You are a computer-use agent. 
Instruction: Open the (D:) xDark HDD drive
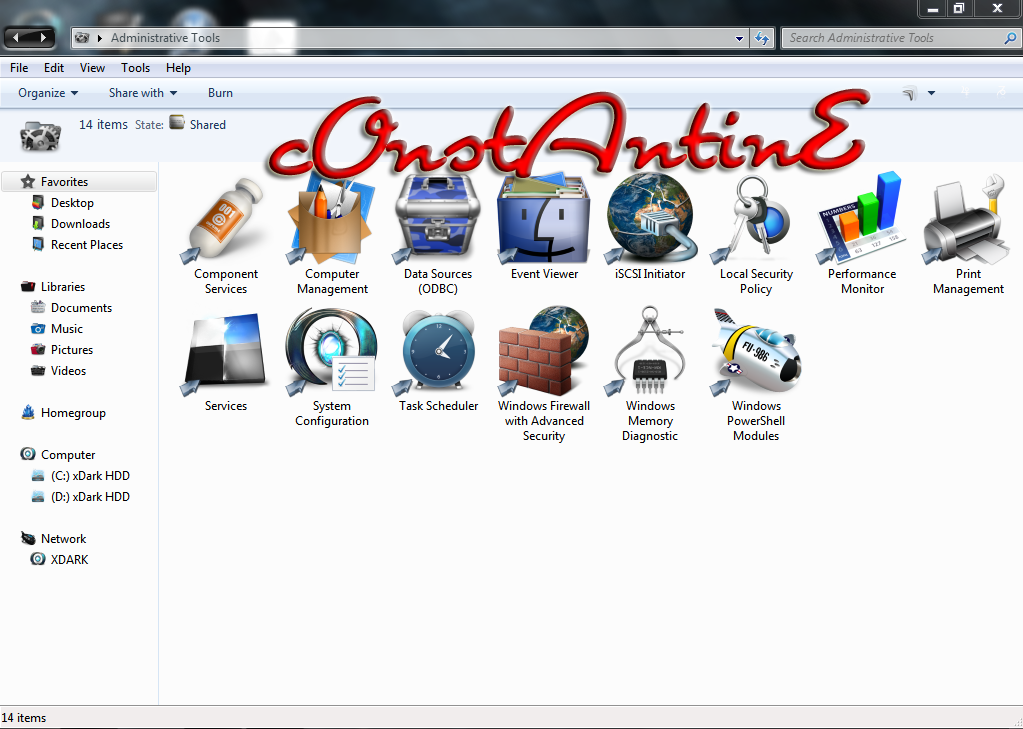[90, 497]
